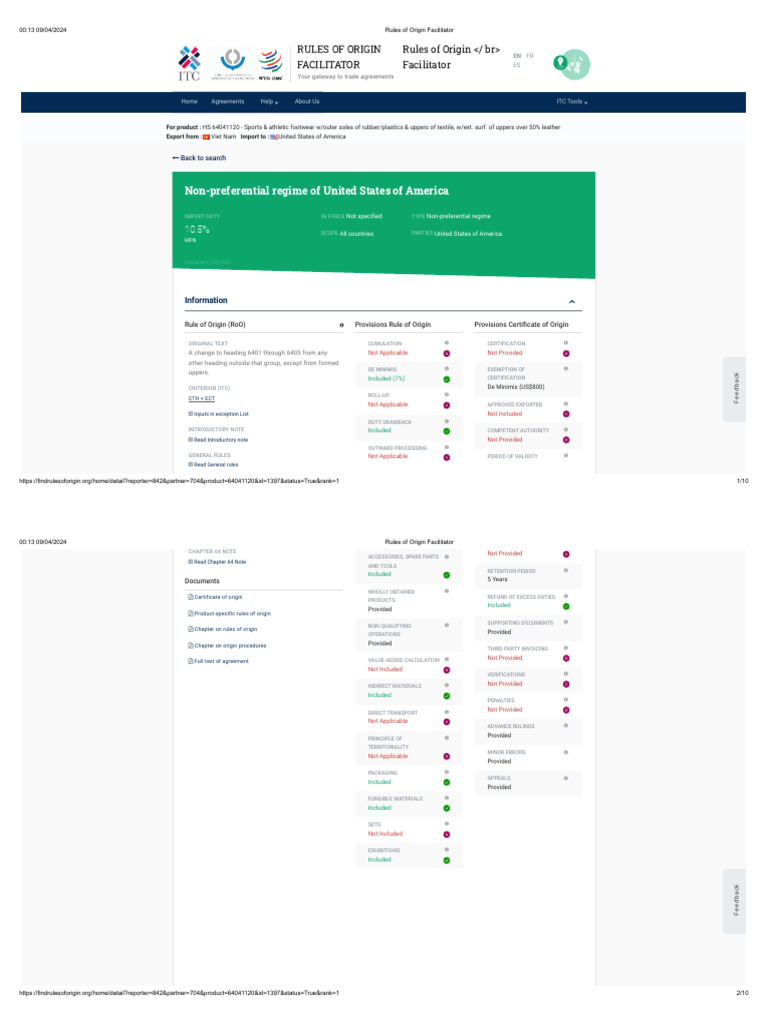Screen dimensions: 768x1024
Task: Click the document icon beside Certificate of origin
Action: (x=191, y=597)
